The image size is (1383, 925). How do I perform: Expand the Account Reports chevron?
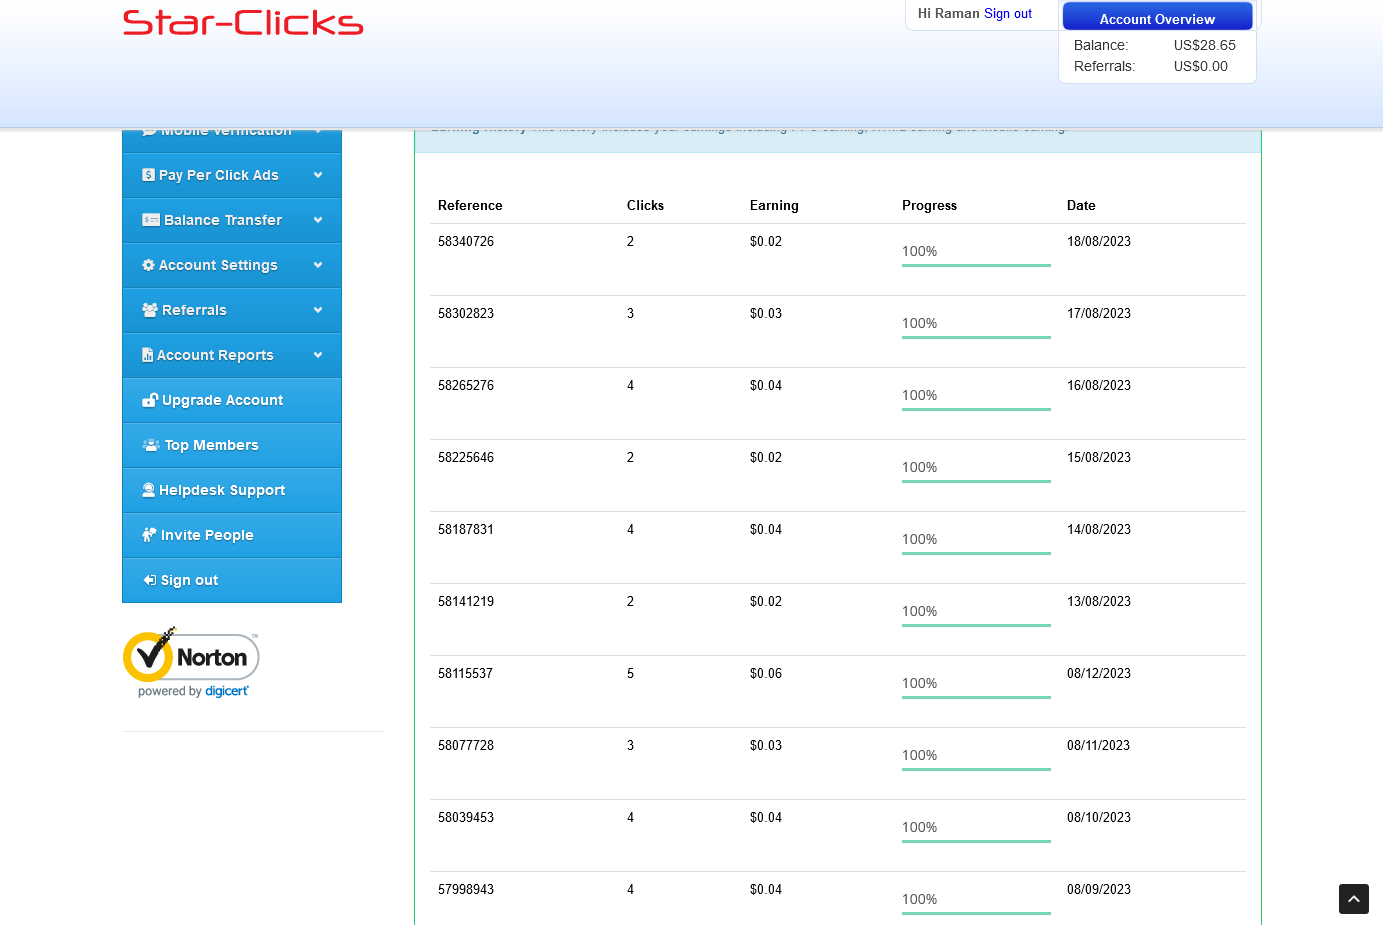coord(318,355)
